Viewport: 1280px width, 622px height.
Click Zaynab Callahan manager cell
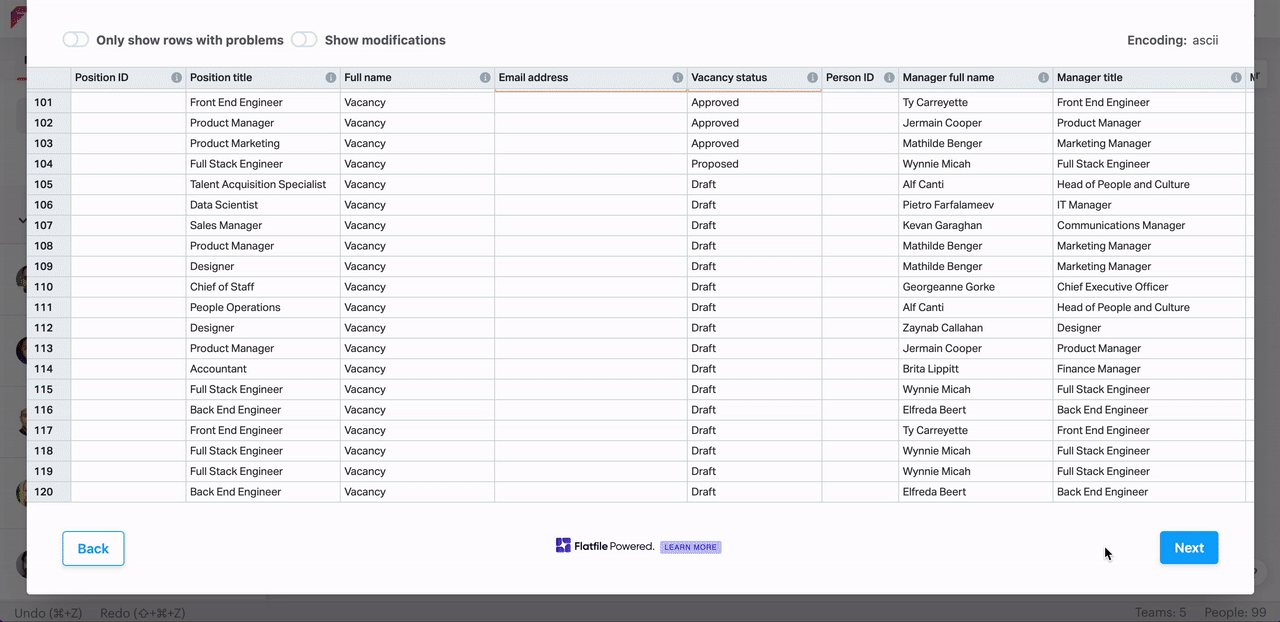coord(976,328)
